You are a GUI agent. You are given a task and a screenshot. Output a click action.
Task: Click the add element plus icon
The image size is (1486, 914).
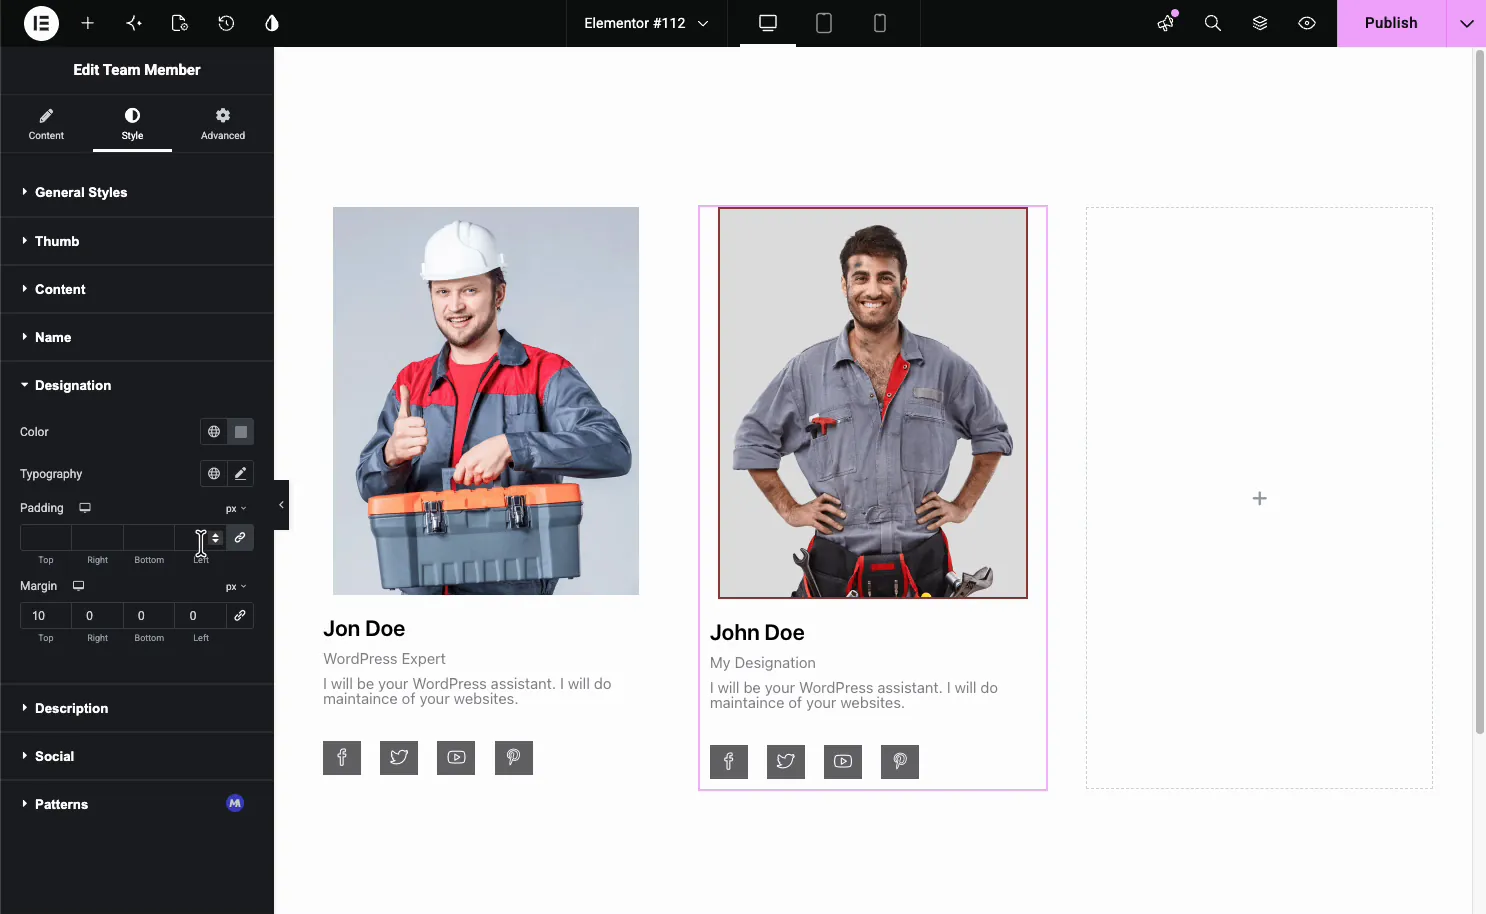pyautogui.click(x=88, y=23)
